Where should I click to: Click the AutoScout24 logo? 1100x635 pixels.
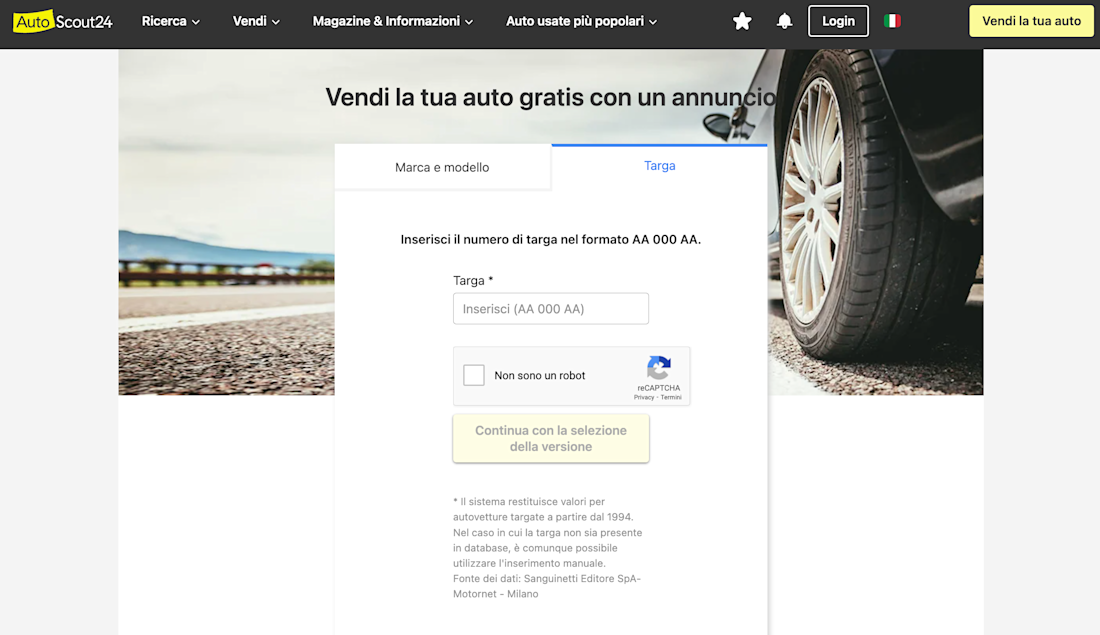coord(63,21)
